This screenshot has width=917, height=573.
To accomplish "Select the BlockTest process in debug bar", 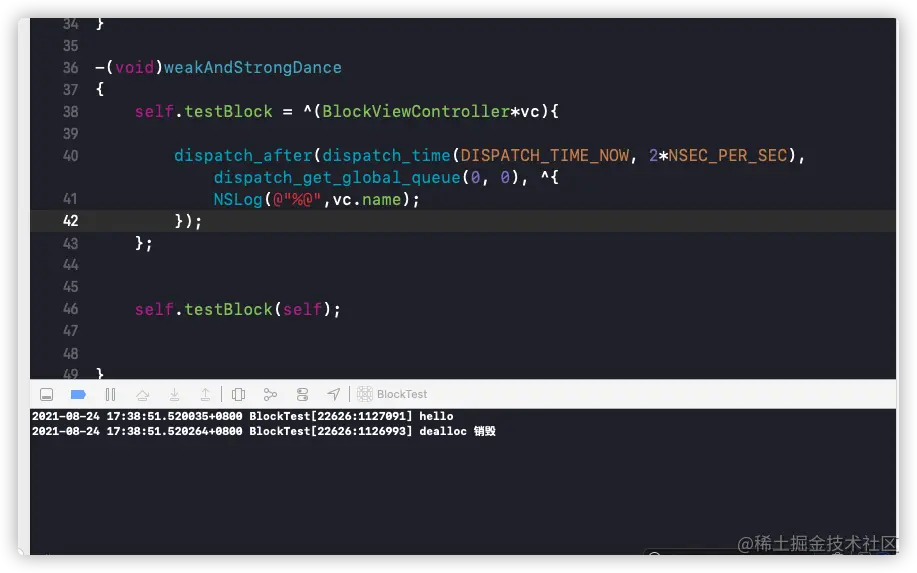I will [x=392, y=394].
